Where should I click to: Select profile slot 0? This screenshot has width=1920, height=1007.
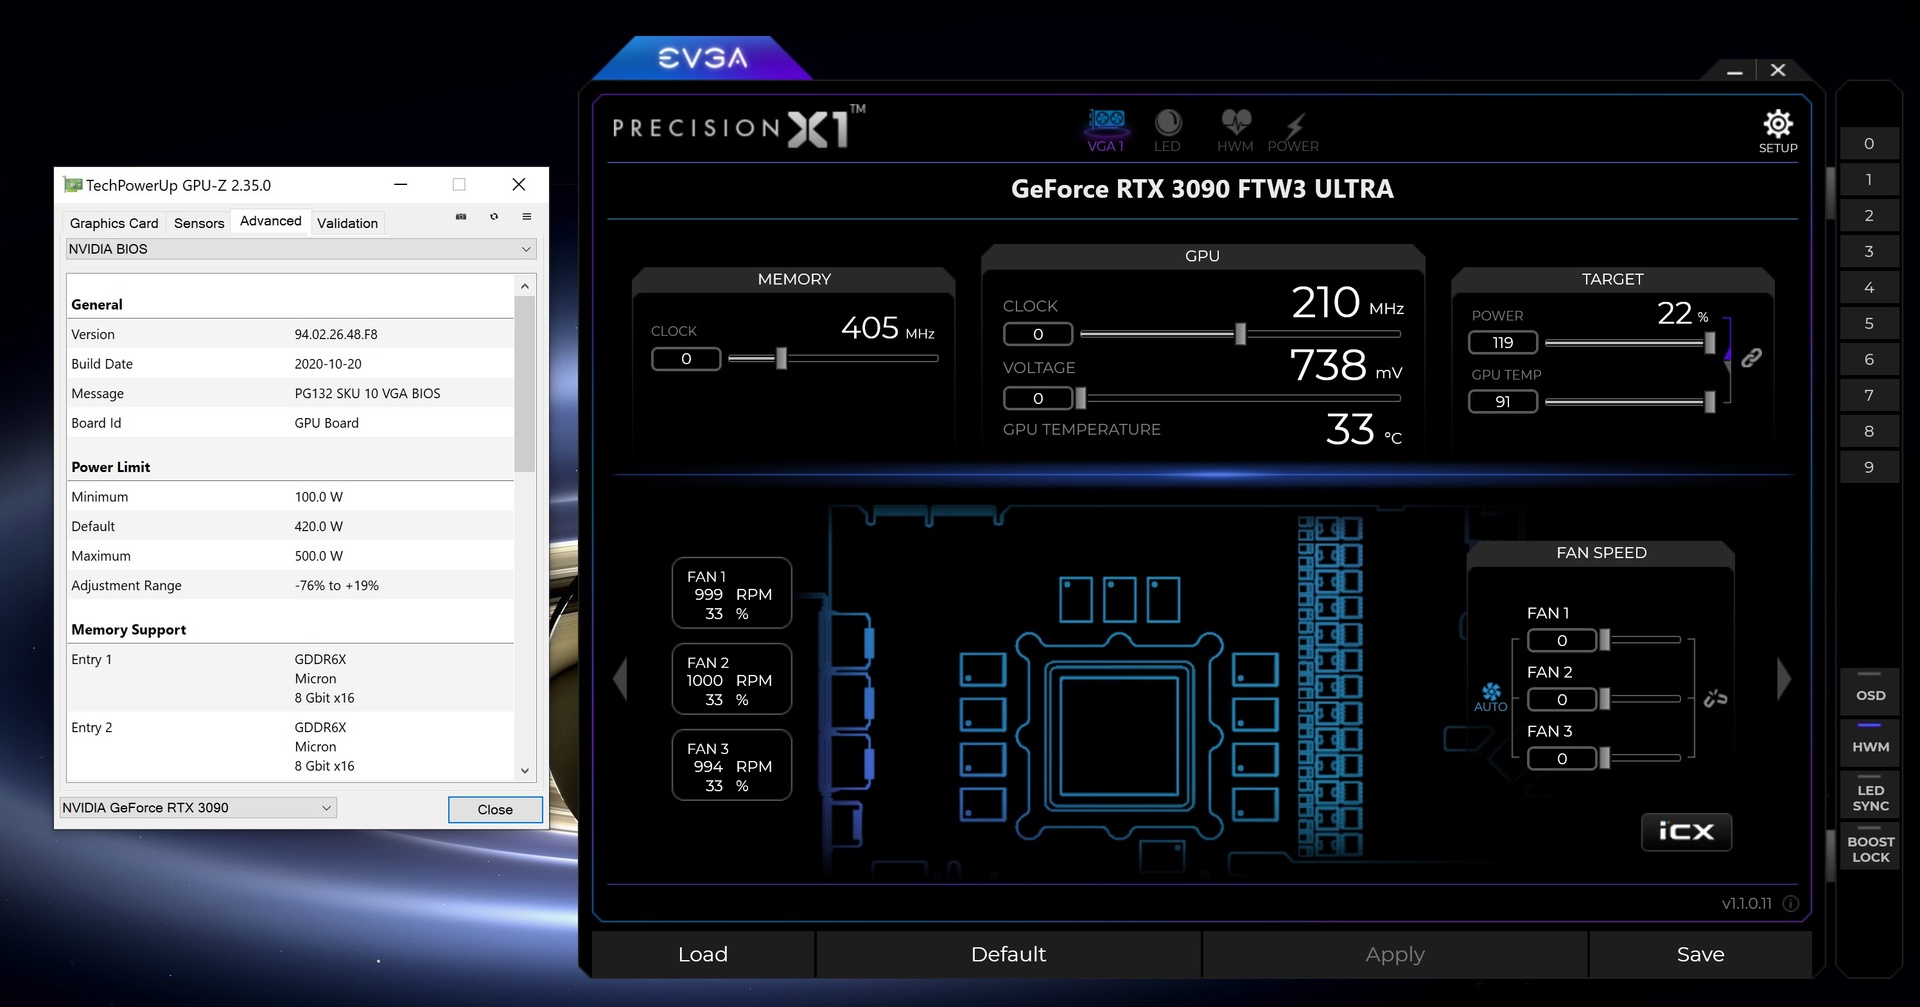click(x=1869, y=144)
